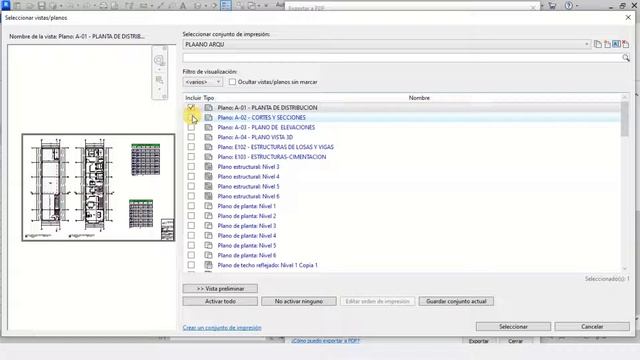Click the duplicate print set icon
The height and width of the screenshot is (360, 640).
coord(598,44)
